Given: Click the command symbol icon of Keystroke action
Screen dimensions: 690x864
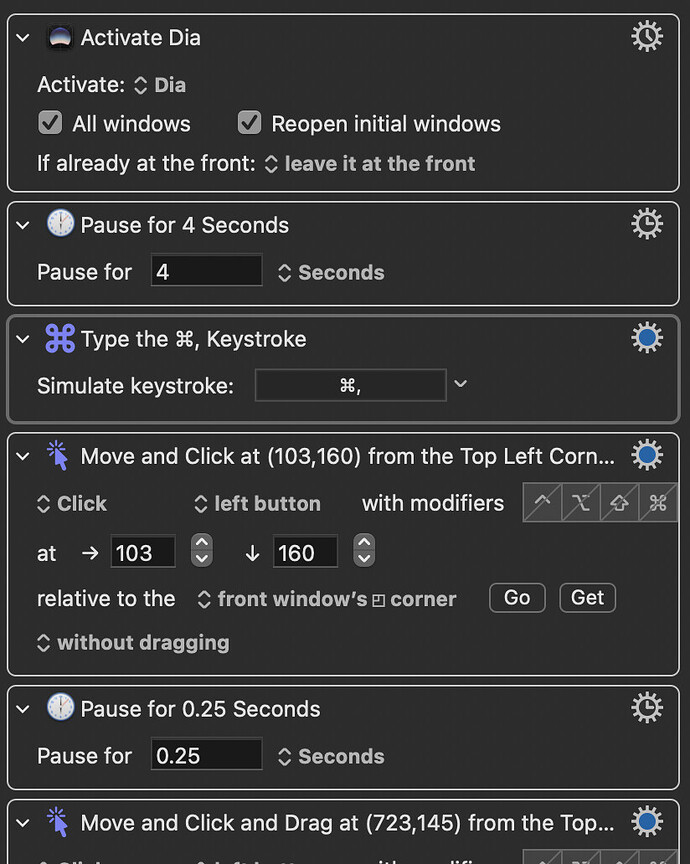Looking at the screenshot, I should click(60, 338).
